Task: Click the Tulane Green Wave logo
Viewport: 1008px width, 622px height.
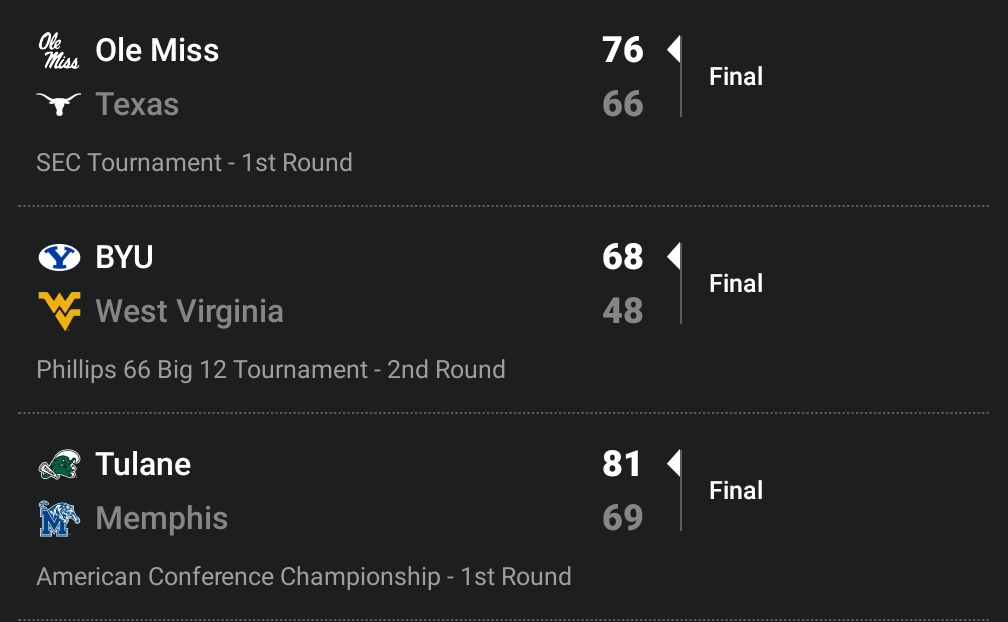Action: point(58,465)
